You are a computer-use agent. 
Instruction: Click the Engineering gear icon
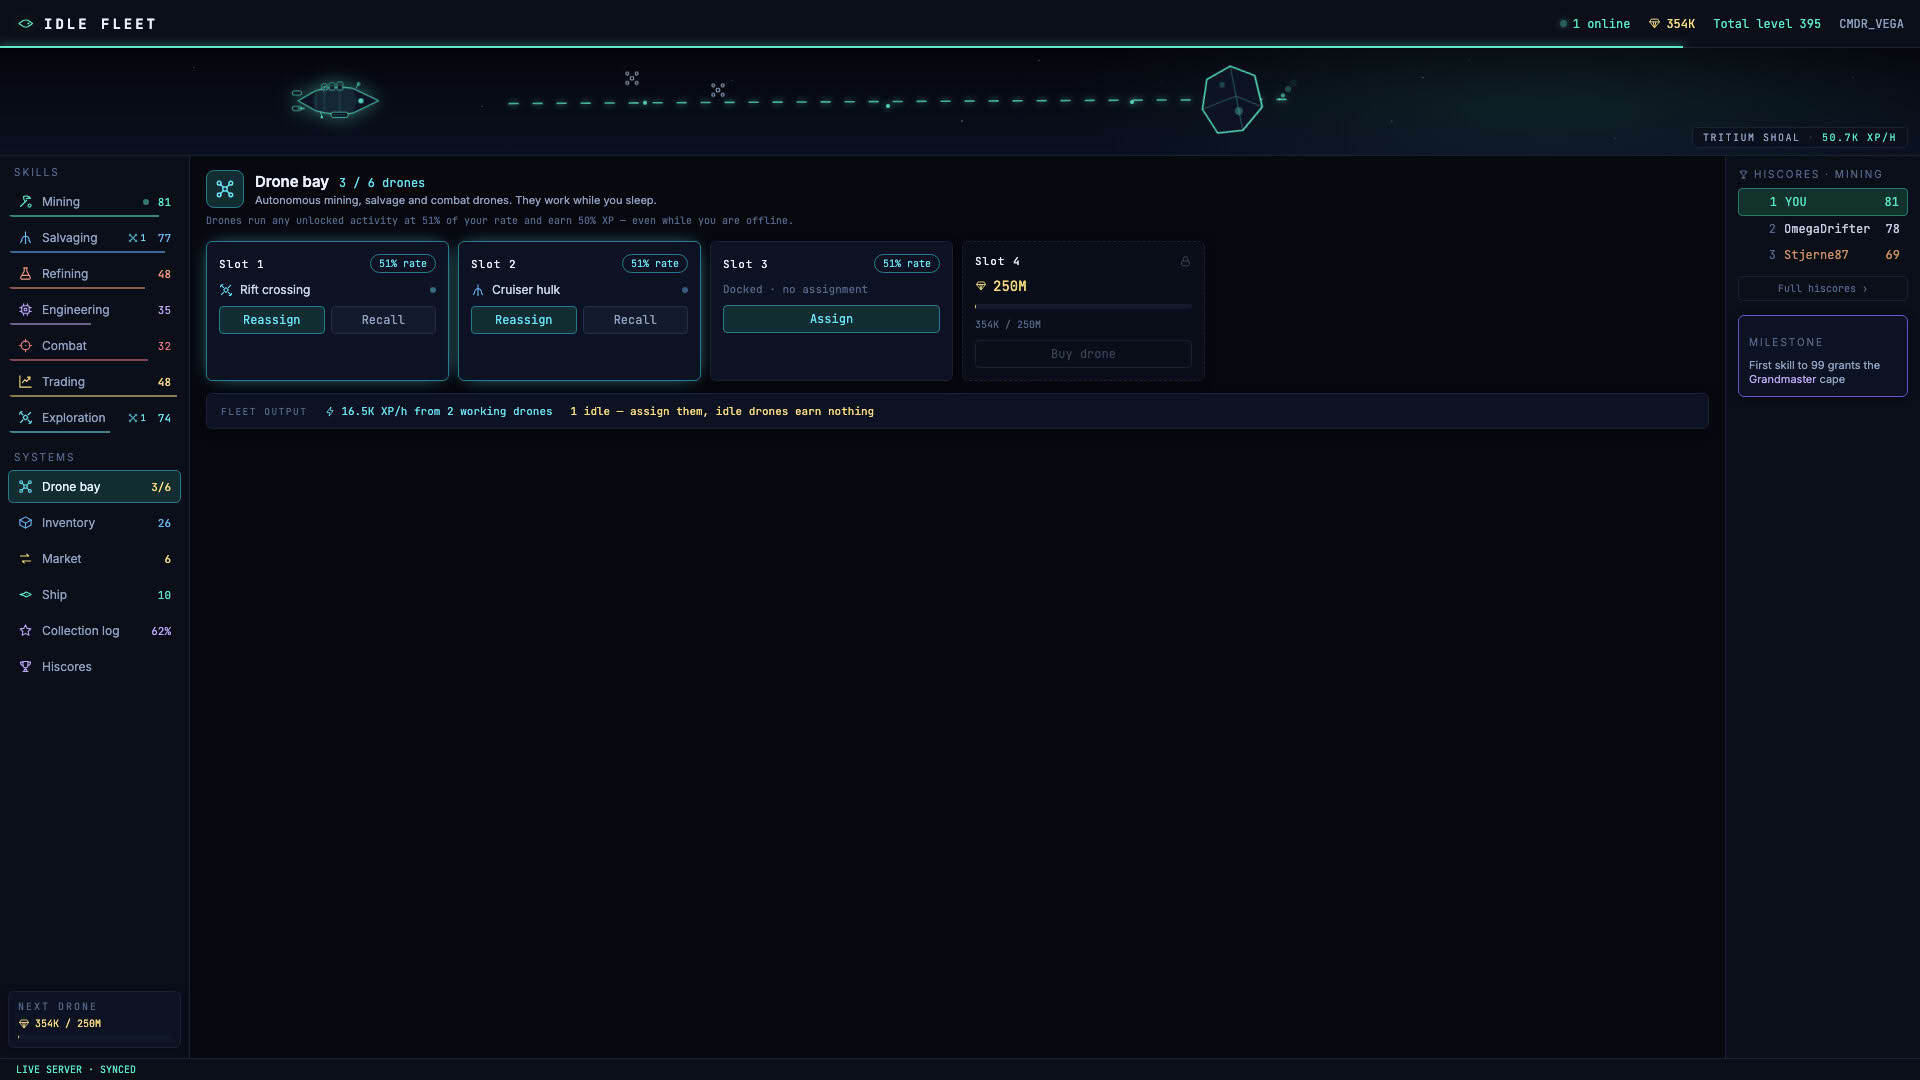click(26, 310)
